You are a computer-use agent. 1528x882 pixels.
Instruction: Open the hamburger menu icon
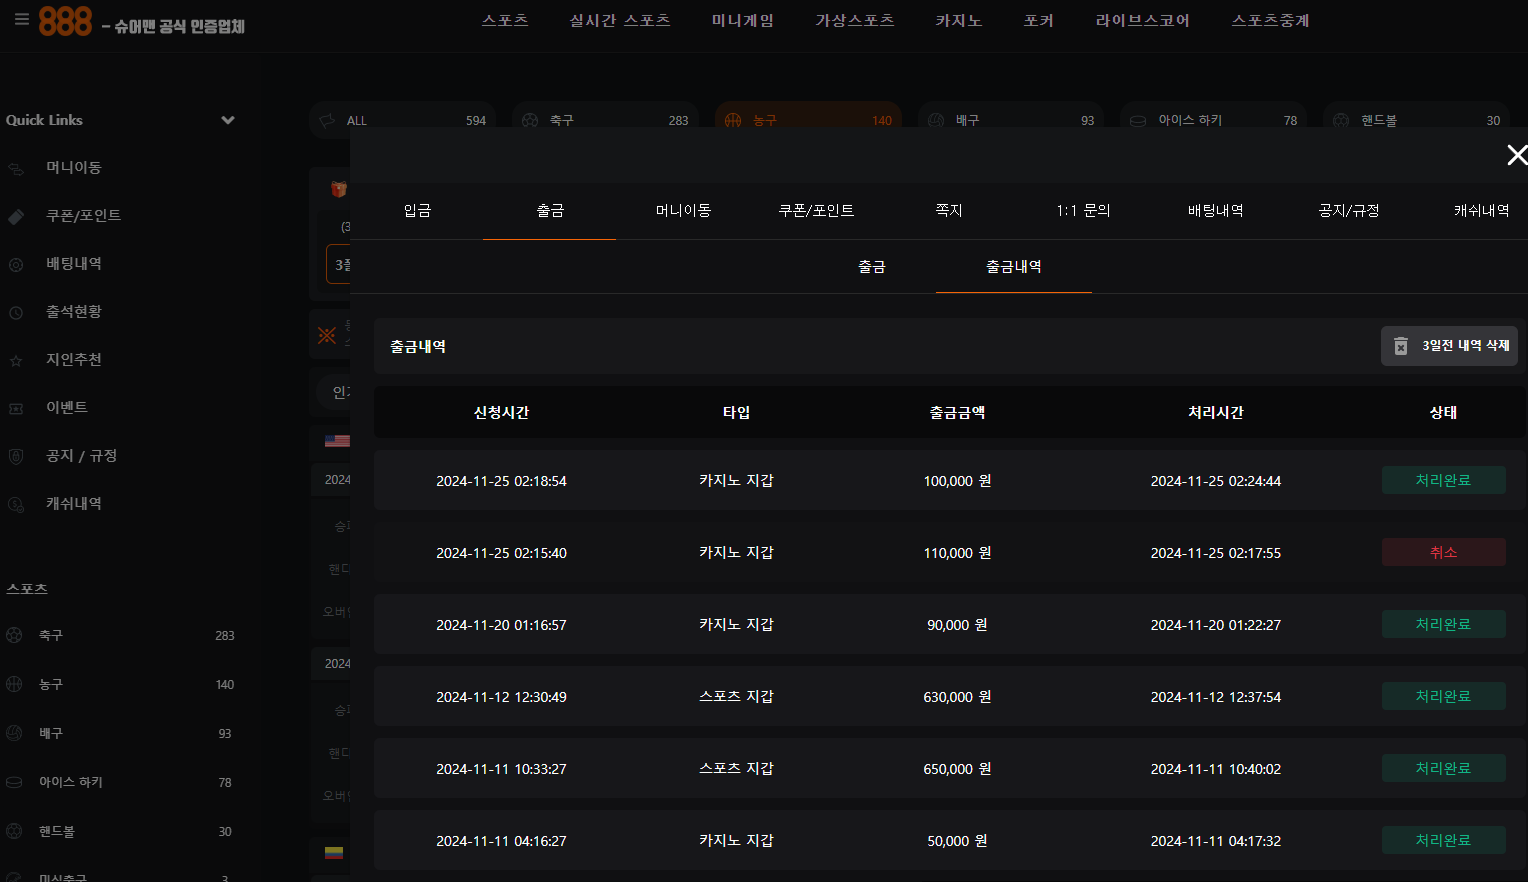(21, 19)
